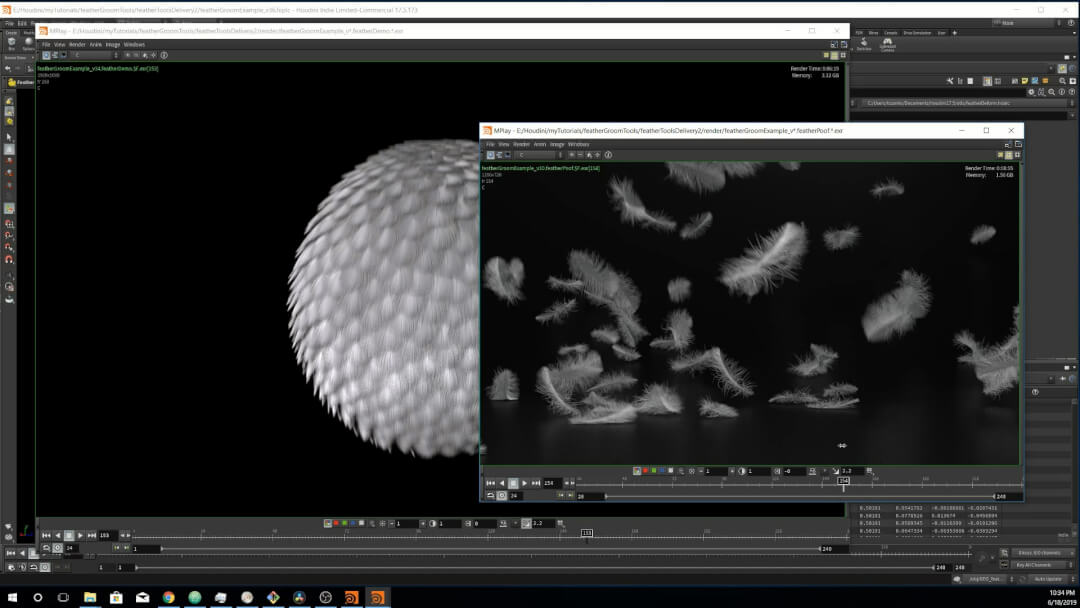Click gamma value 2.2 in featherPoof MPlay
Image resolution: width=1080 pixels, height=608 pixels.
(852, 471)
